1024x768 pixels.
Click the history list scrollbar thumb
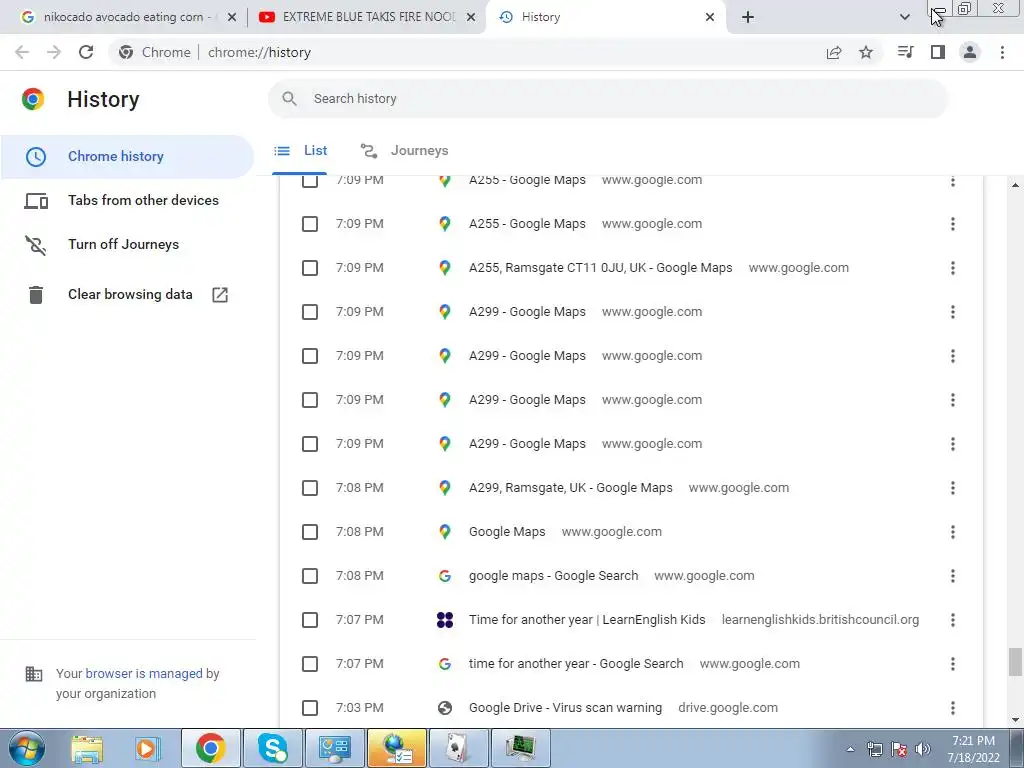(1015, 662)
